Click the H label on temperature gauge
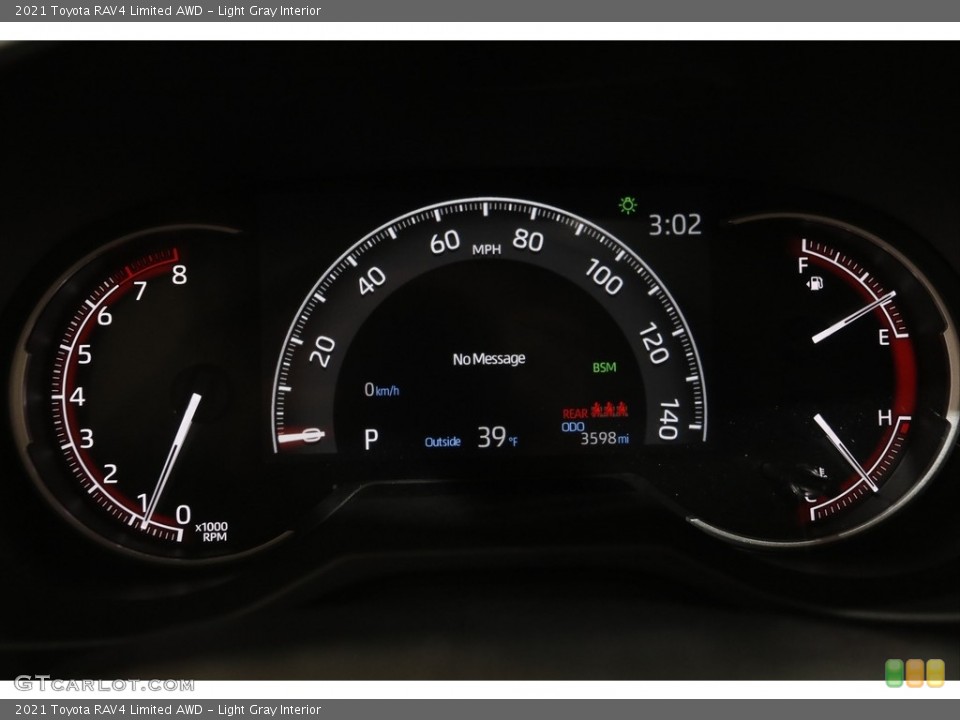Image resolution: width=960 pixels, height=720 pixels. [884, 418]
